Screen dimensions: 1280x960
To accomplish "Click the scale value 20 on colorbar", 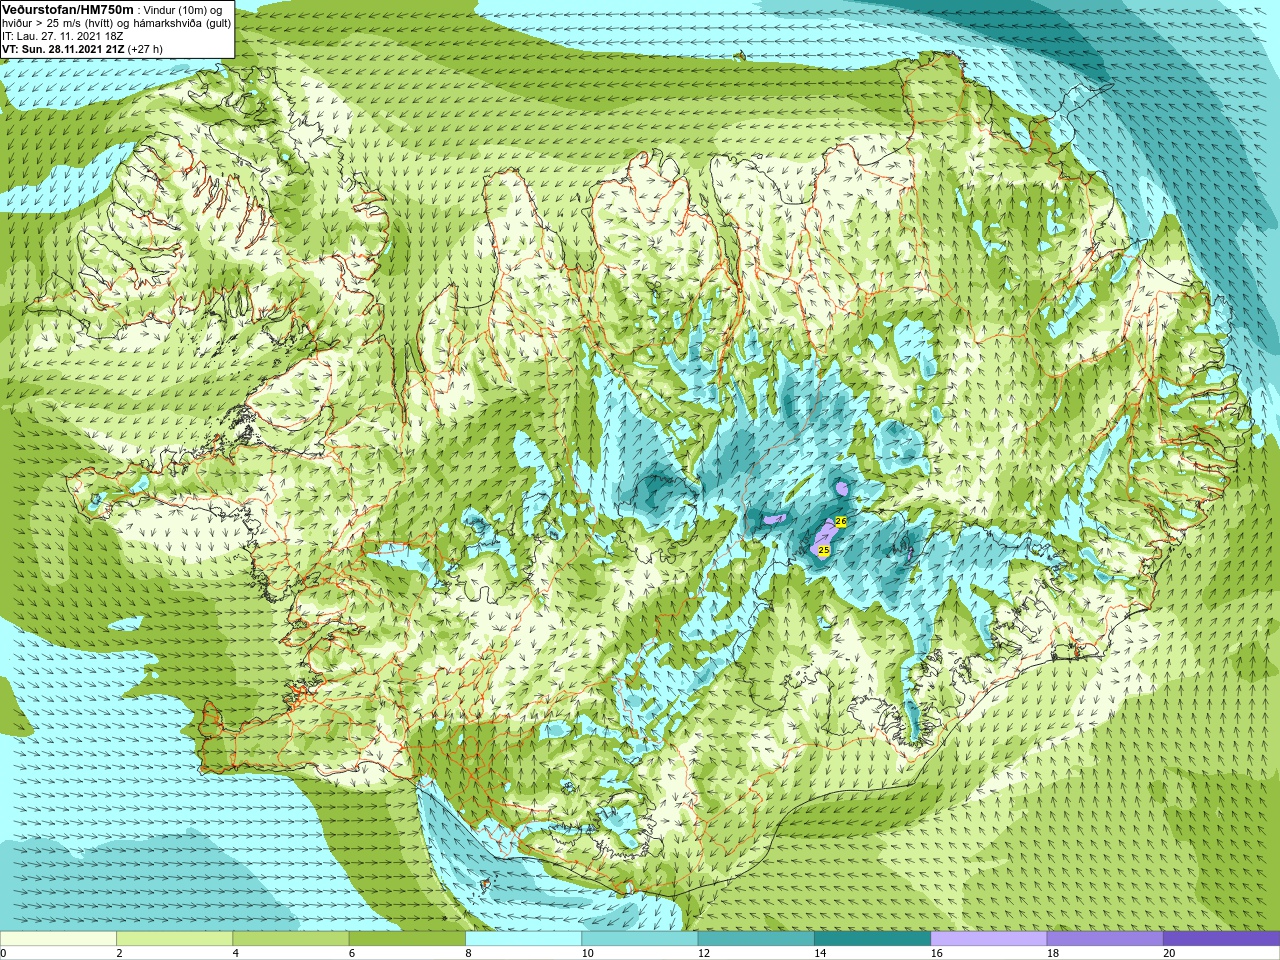I will coord(1169,953).
